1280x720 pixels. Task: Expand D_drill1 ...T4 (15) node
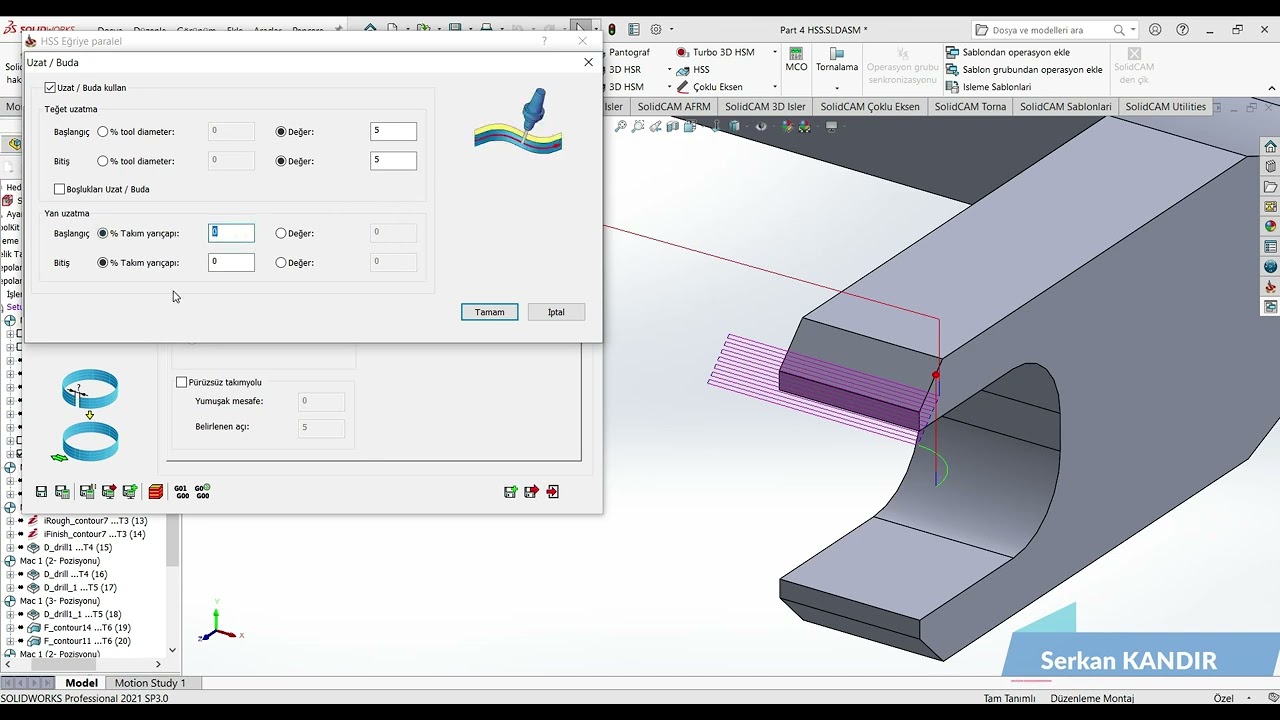pos(10,548)
